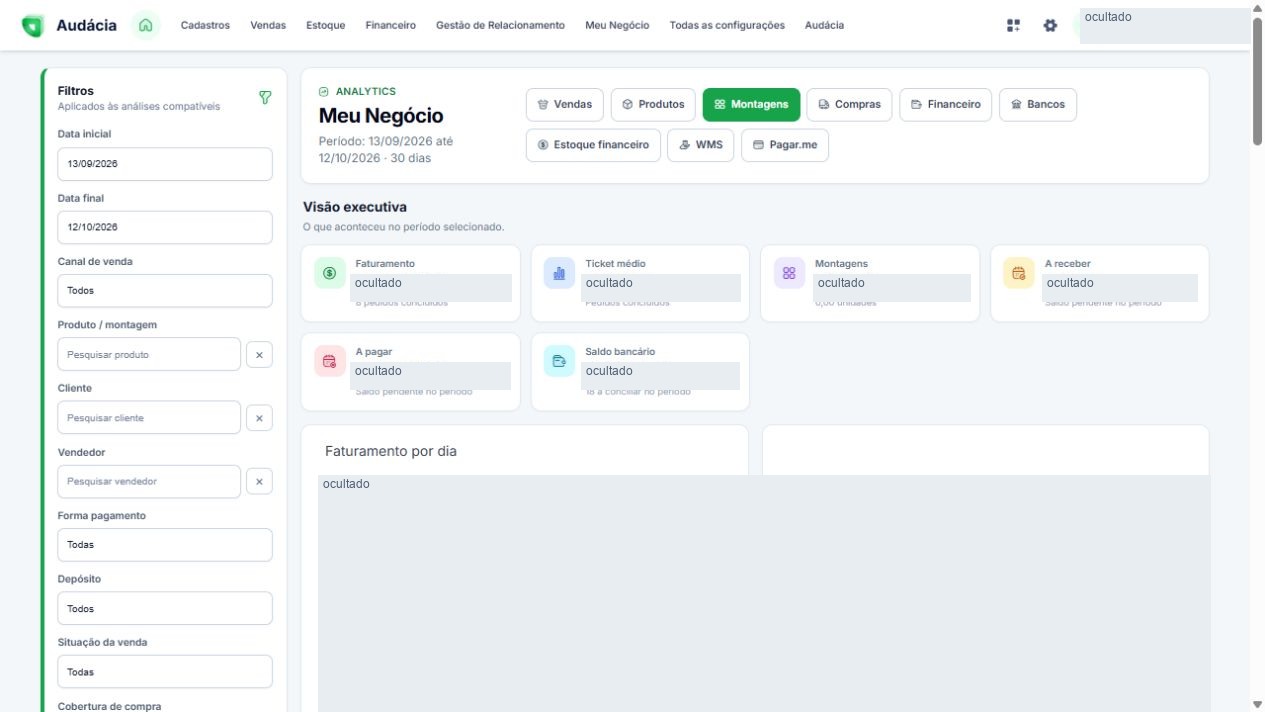Screen dimensions: 1265x712
Task: Open the Meu Negócio menu in the top bar
Action: [x=617, y=25]
